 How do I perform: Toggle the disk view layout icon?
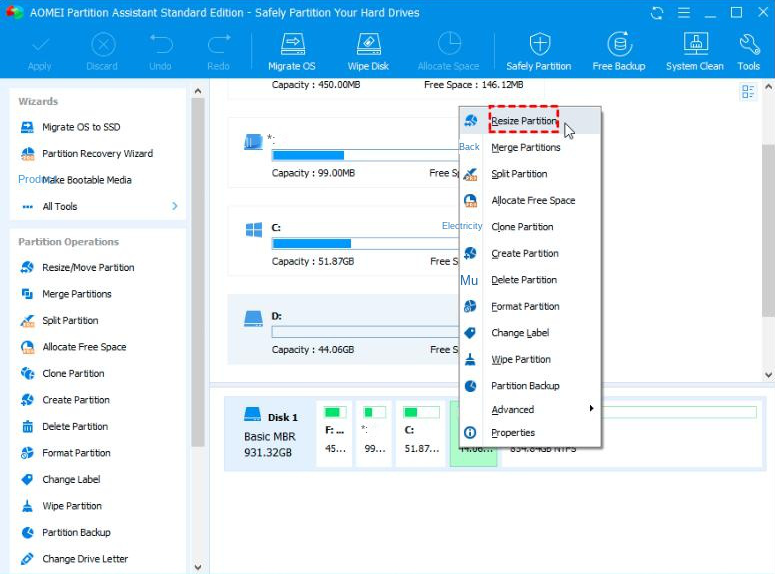(x=748, y=92)
